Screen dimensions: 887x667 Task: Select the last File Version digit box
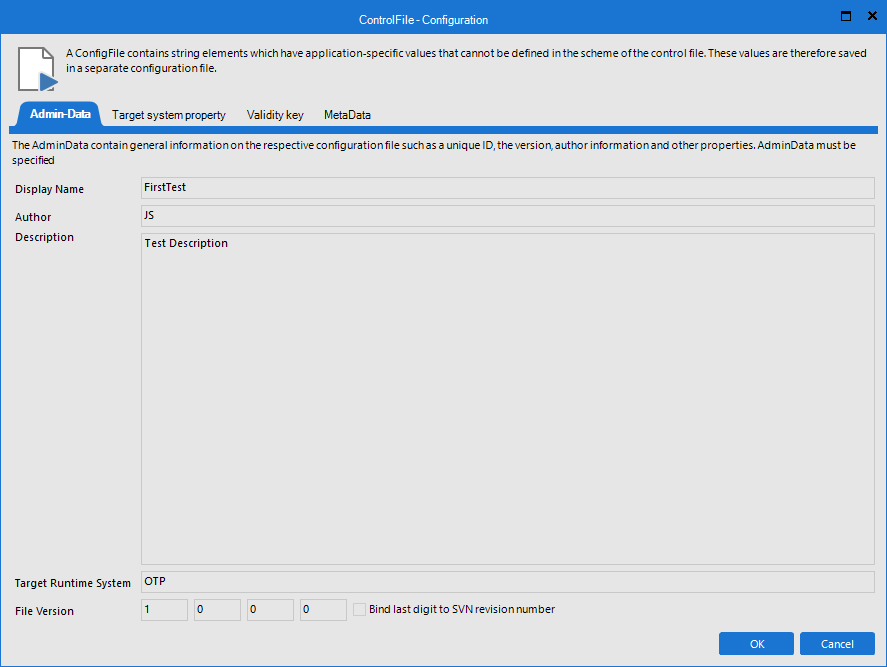tap(322, 609)
